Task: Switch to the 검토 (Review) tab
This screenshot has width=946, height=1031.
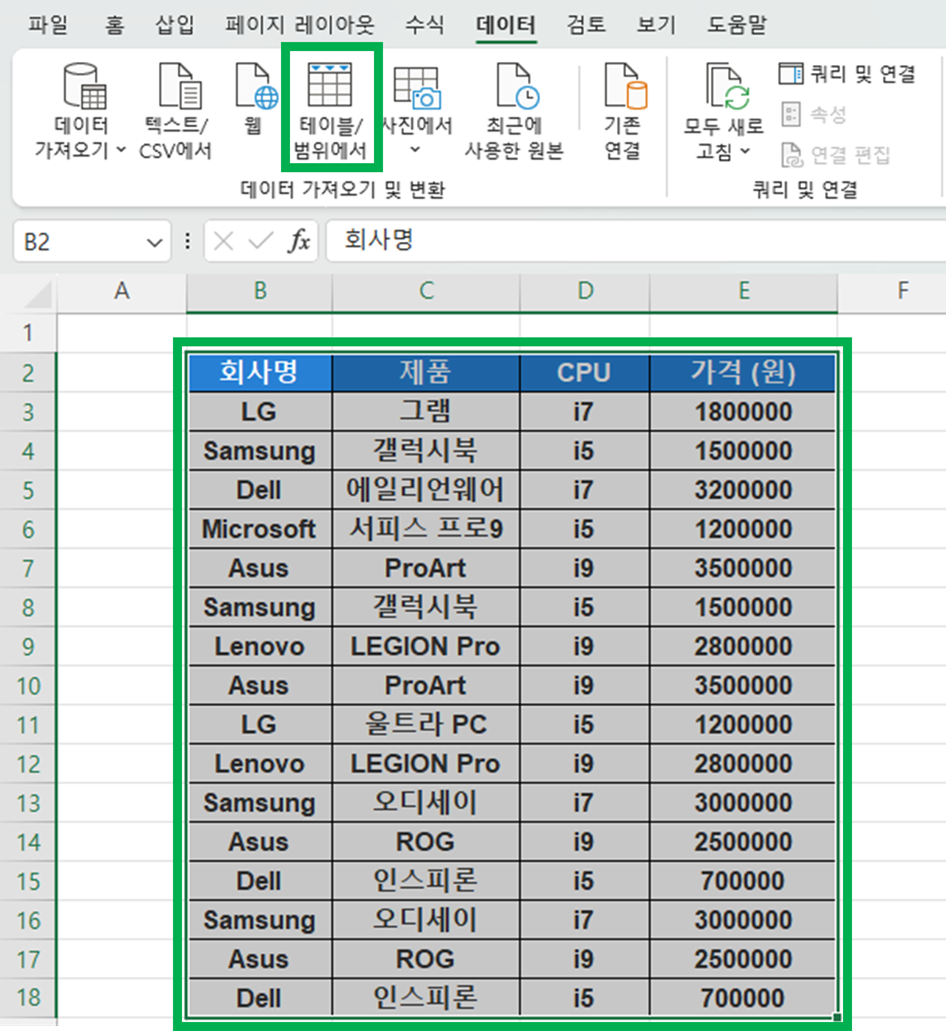Action: 586,25
